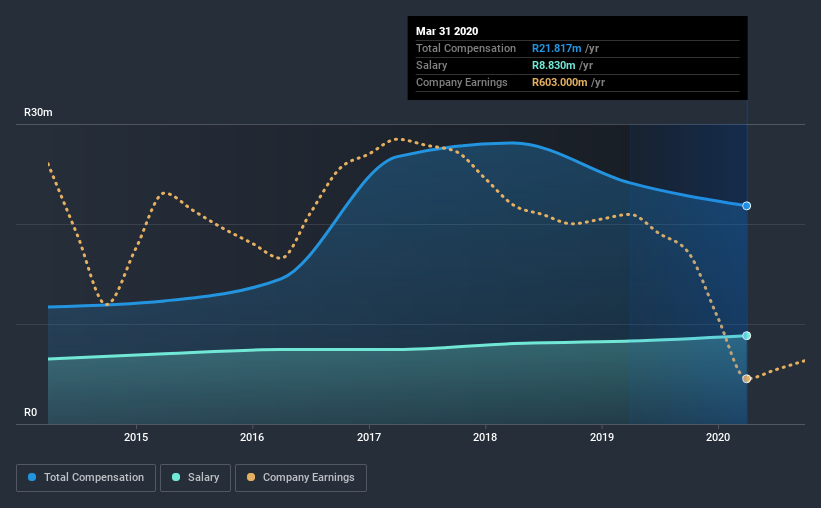The width and height of the screenshot is (821, 508).
Task: Click the teal Salary data point
Action: pos(747,336)
